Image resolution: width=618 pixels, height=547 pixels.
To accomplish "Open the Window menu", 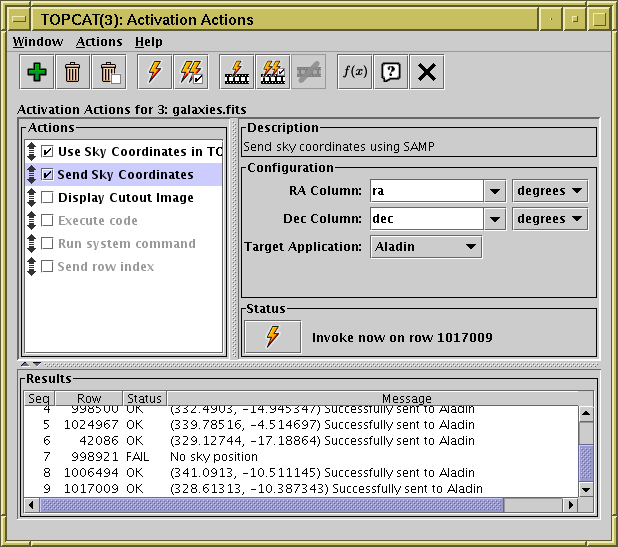I will pyautogui.click(x=37, y=42).
